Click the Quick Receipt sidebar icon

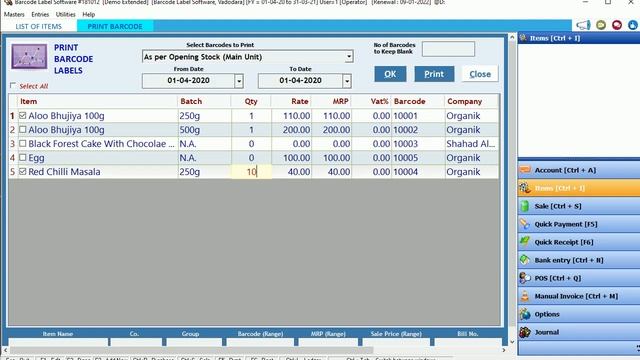525,242
